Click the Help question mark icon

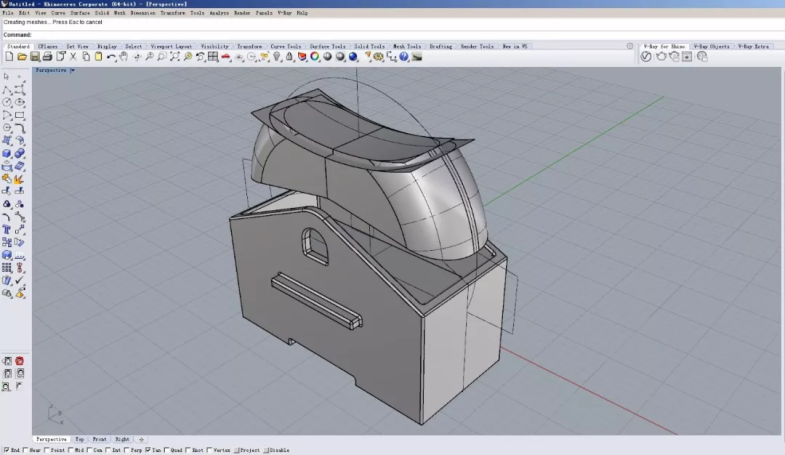click(x=404, y=57)
